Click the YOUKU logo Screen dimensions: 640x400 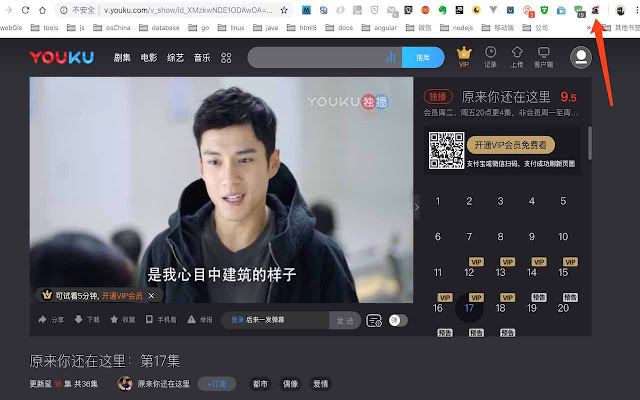(62, 57)
